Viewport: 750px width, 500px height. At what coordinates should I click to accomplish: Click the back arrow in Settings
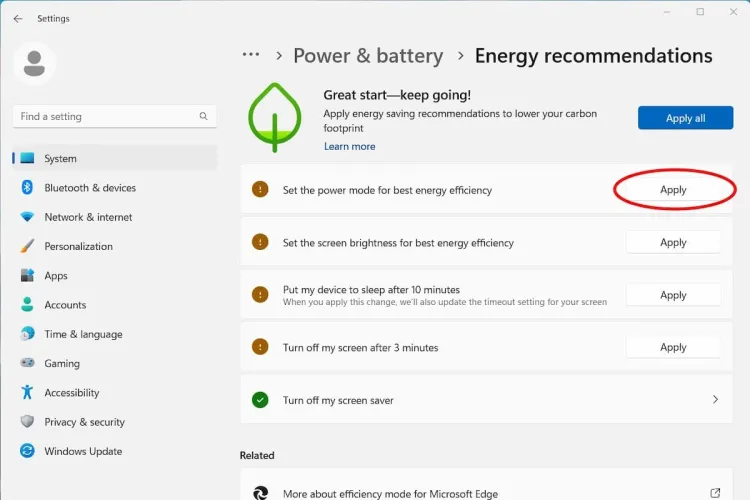(x=18, y=19)
